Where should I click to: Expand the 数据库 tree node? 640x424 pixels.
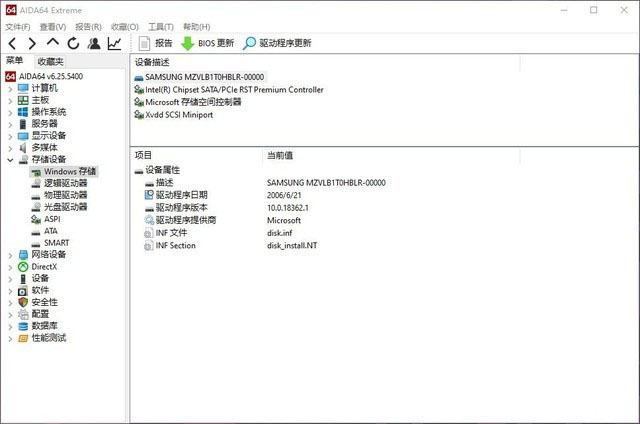click(x=10, y=326)
